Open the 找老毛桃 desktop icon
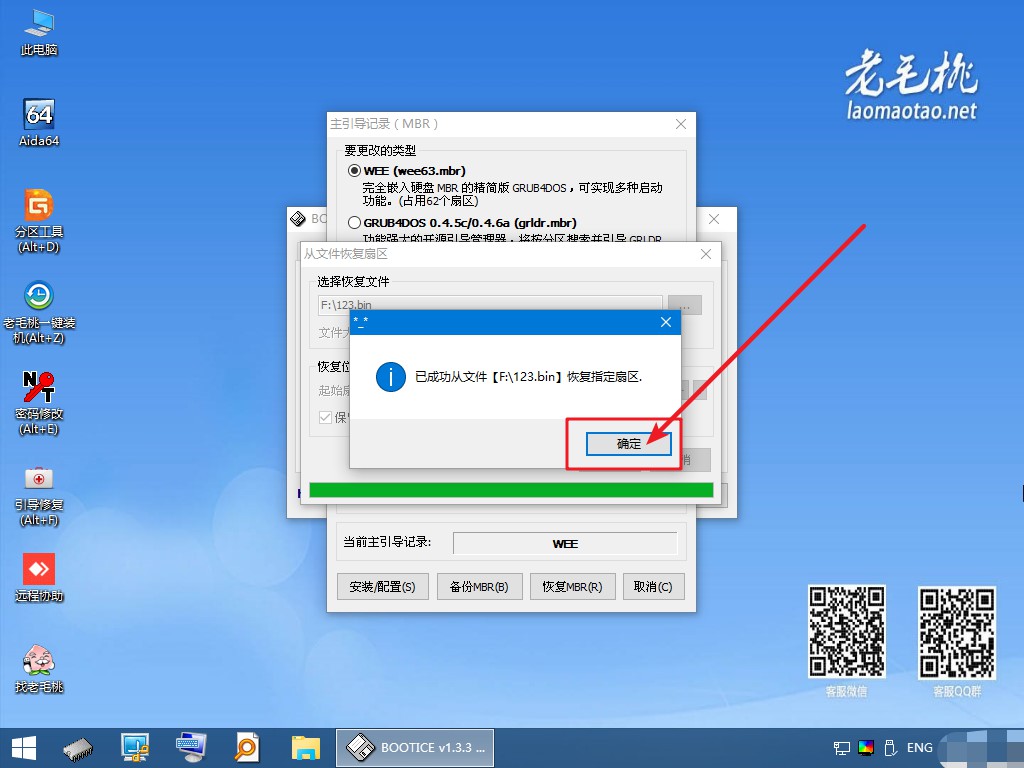This screenshot has height=768, width=1024. click(x=39, y=668)
